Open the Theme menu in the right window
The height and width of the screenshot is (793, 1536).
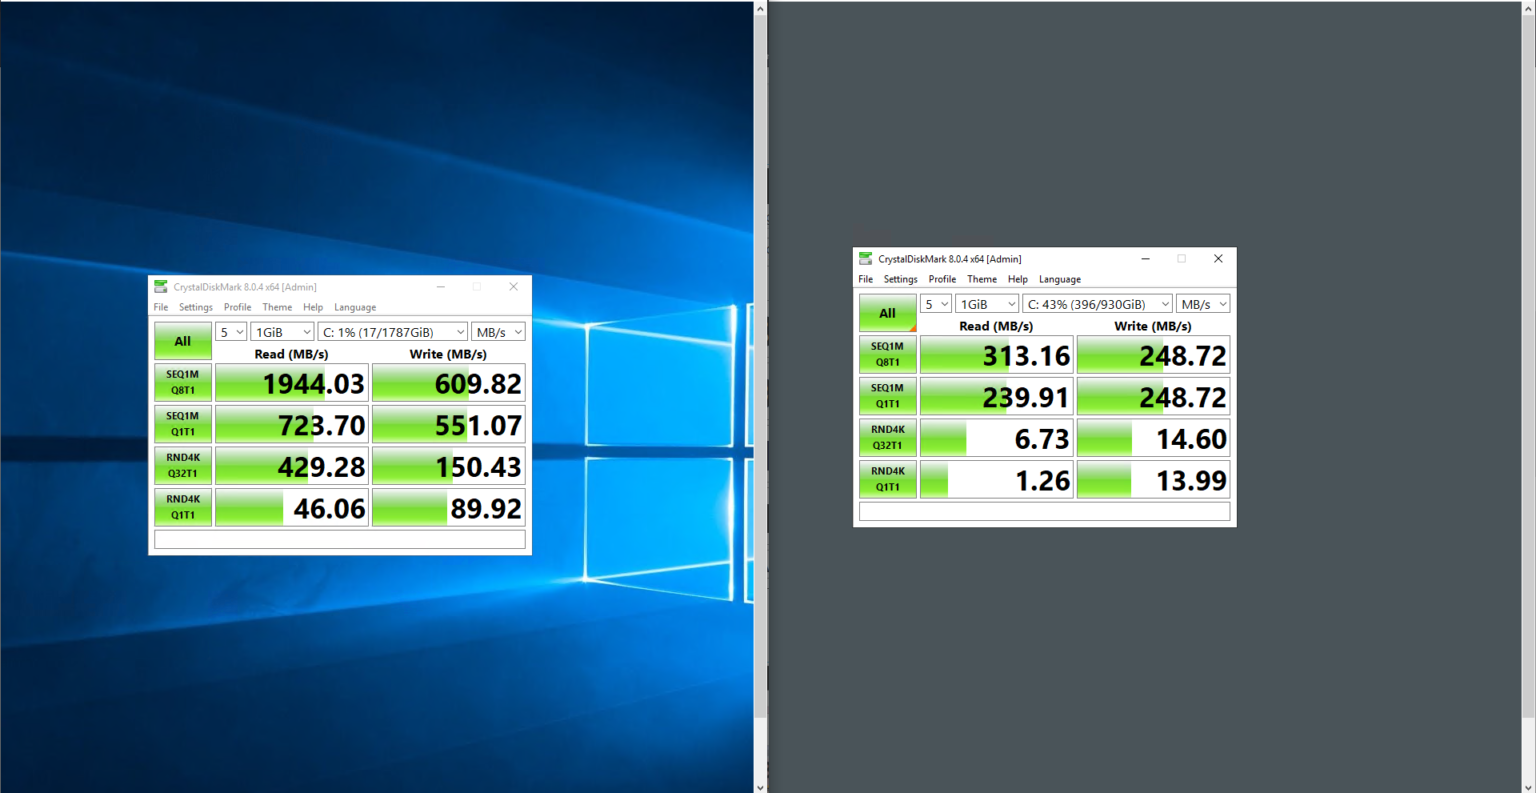coord(981,279)
